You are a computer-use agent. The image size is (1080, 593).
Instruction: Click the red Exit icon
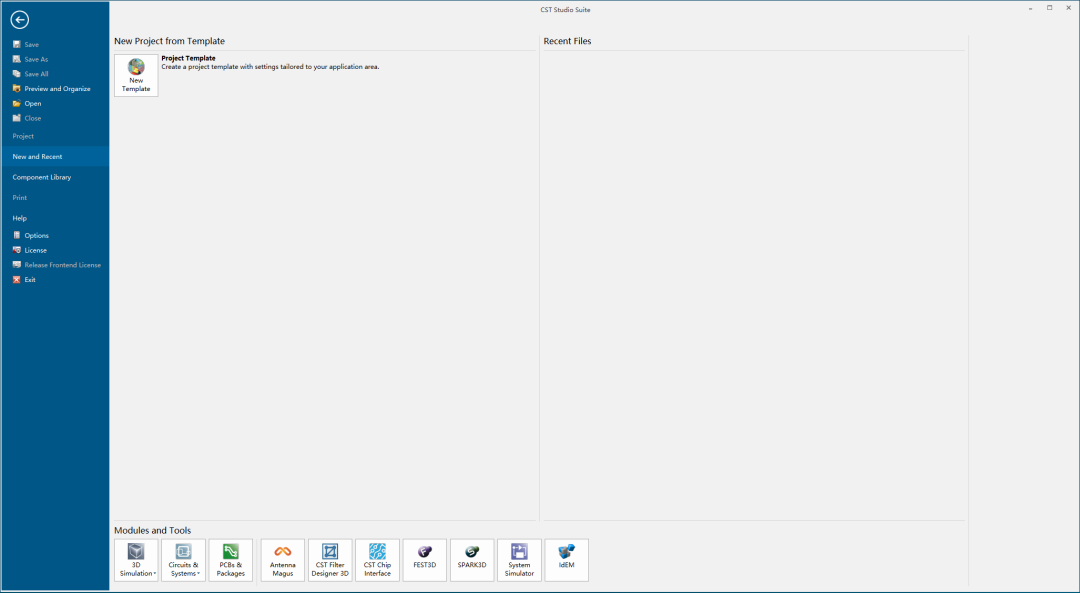pos(17,280)
